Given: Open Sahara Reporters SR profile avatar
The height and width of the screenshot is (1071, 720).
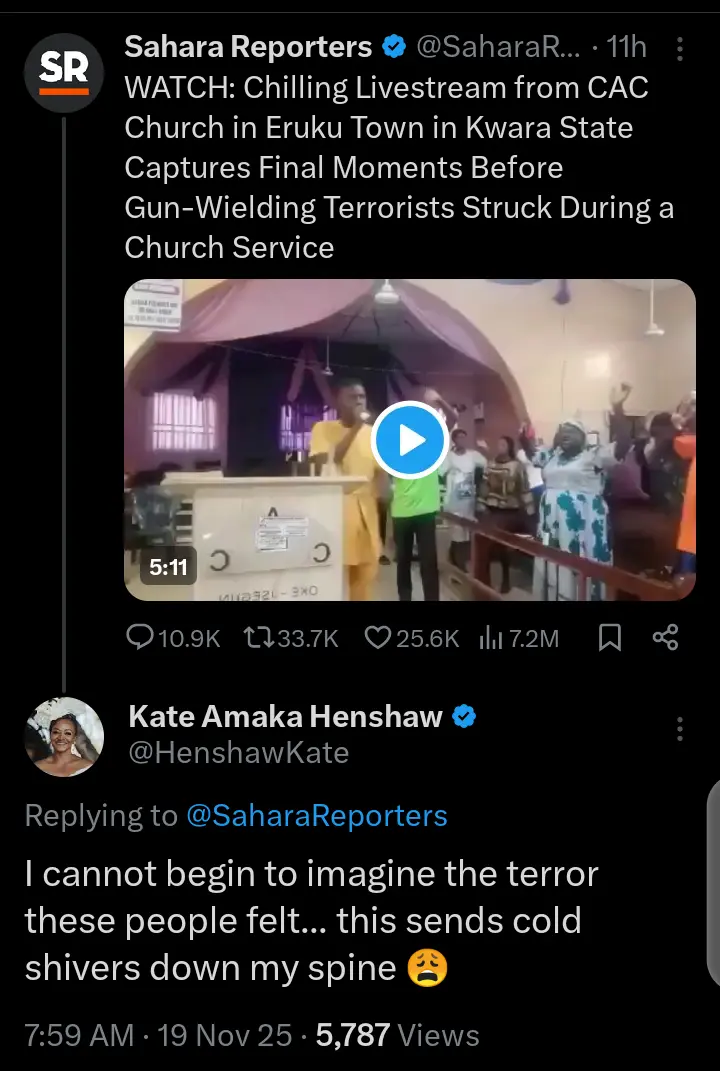Looking at the screenshot, I should 64,72.
